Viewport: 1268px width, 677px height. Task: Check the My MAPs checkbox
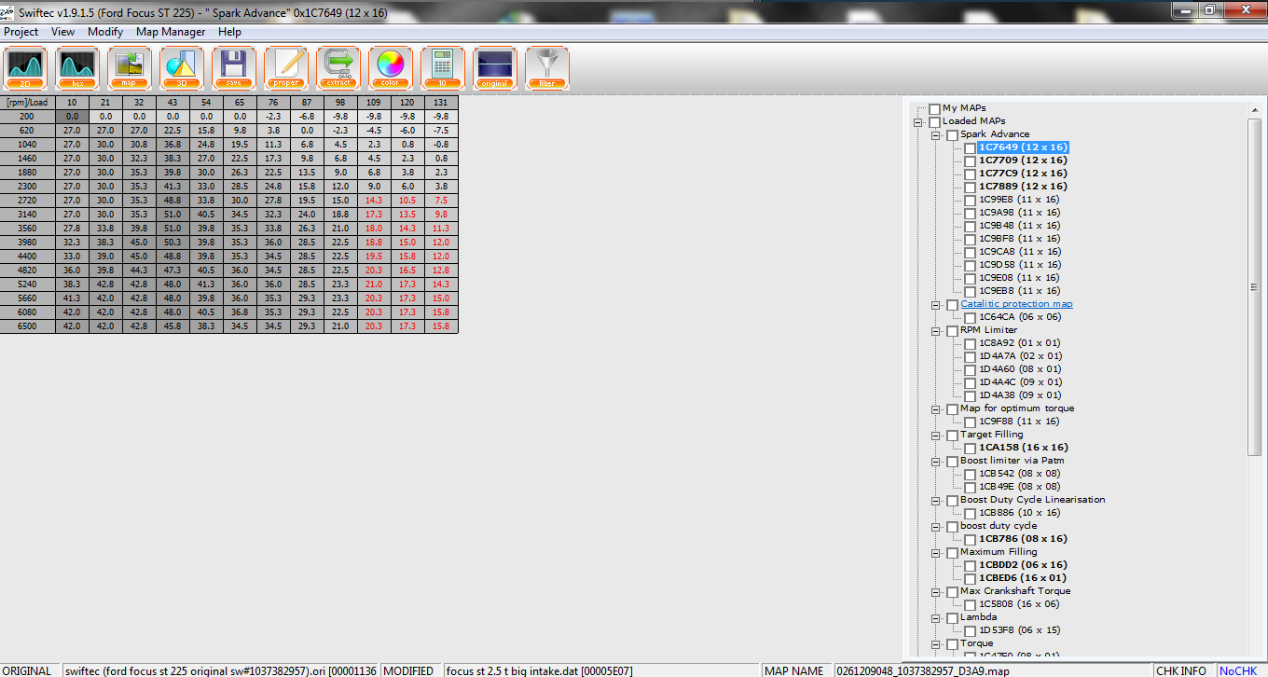tap(934, 109)
